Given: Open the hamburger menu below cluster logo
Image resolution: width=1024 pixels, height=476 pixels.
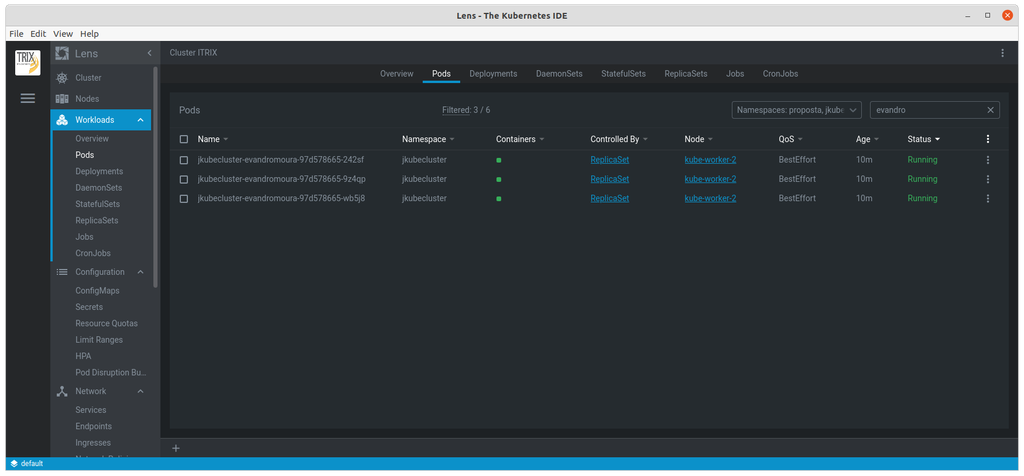Looking at the screenshot, I should click(x=27, y=99).
